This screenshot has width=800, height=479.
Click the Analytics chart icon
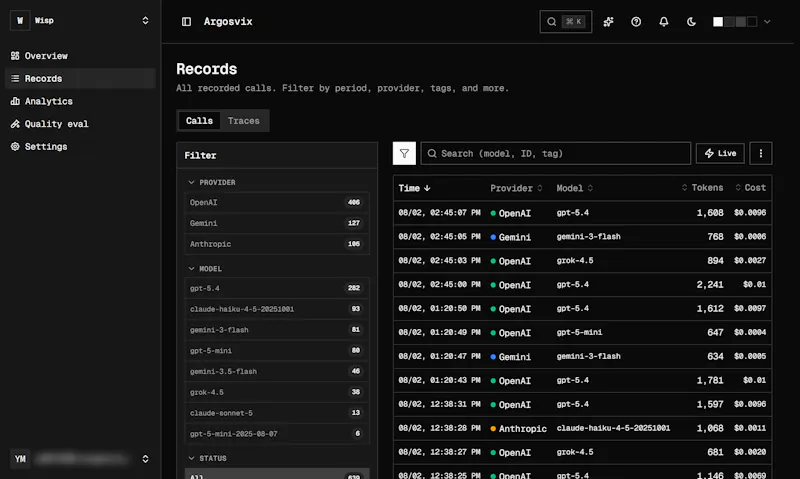[15, 101]
